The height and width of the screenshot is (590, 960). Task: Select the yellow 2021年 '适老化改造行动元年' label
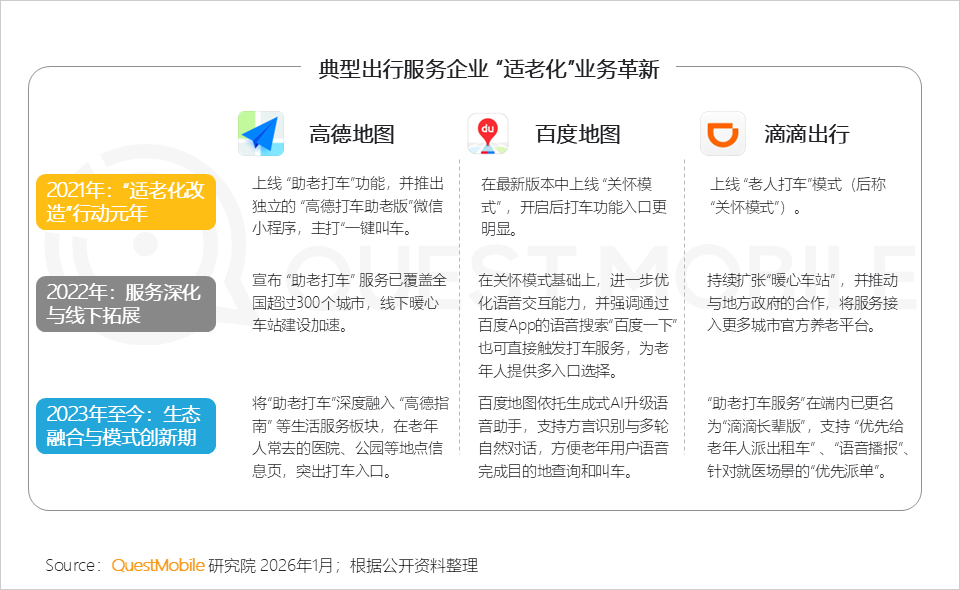coord(126,201)
